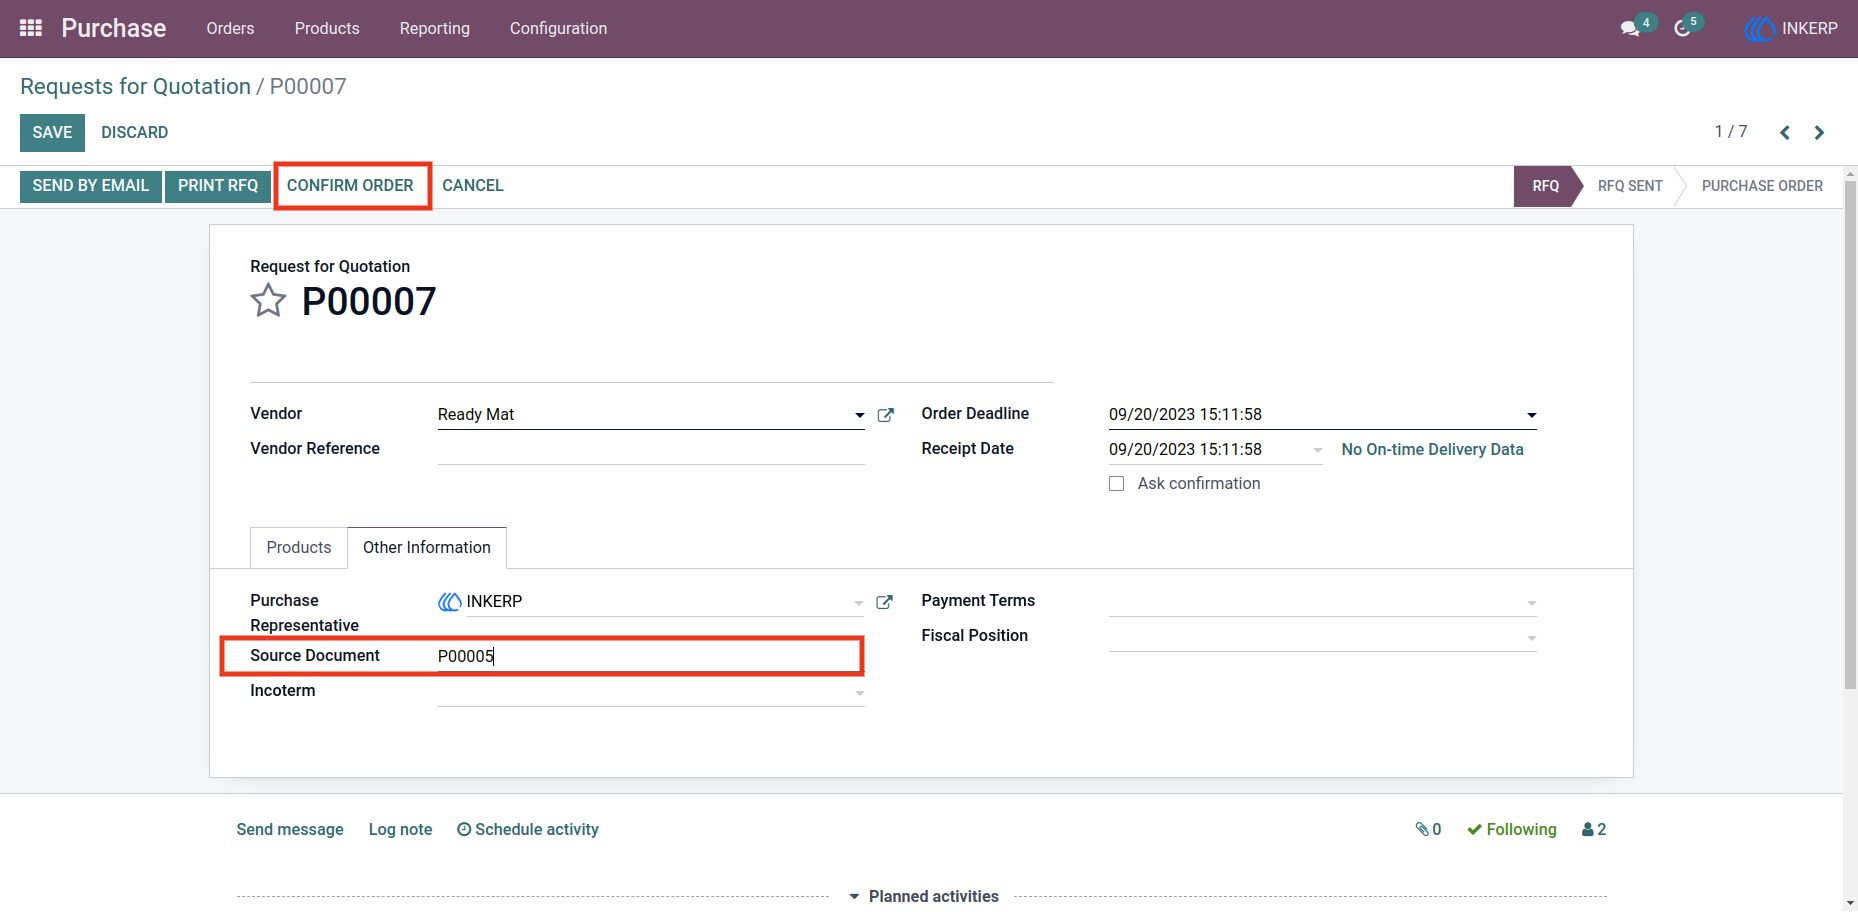Collapse the Planned activities section
1858x912 pixels.
pyautogui.click(x=923, y=896)
